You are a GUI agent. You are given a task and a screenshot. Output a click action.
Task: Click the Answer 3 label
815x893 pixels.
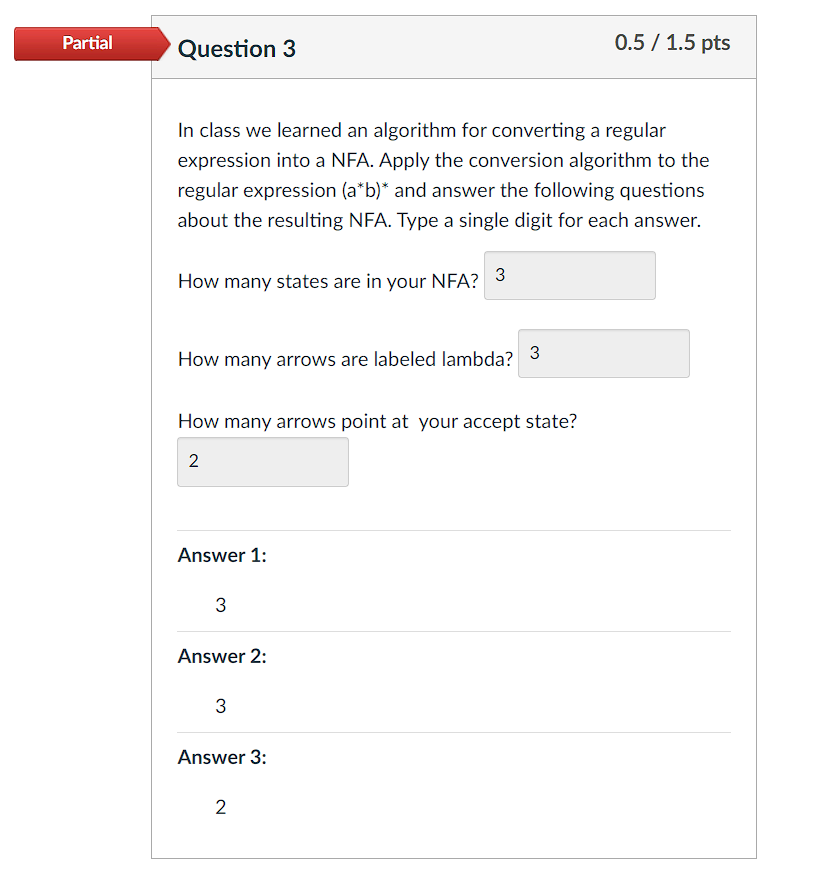(x=221, y=757)
